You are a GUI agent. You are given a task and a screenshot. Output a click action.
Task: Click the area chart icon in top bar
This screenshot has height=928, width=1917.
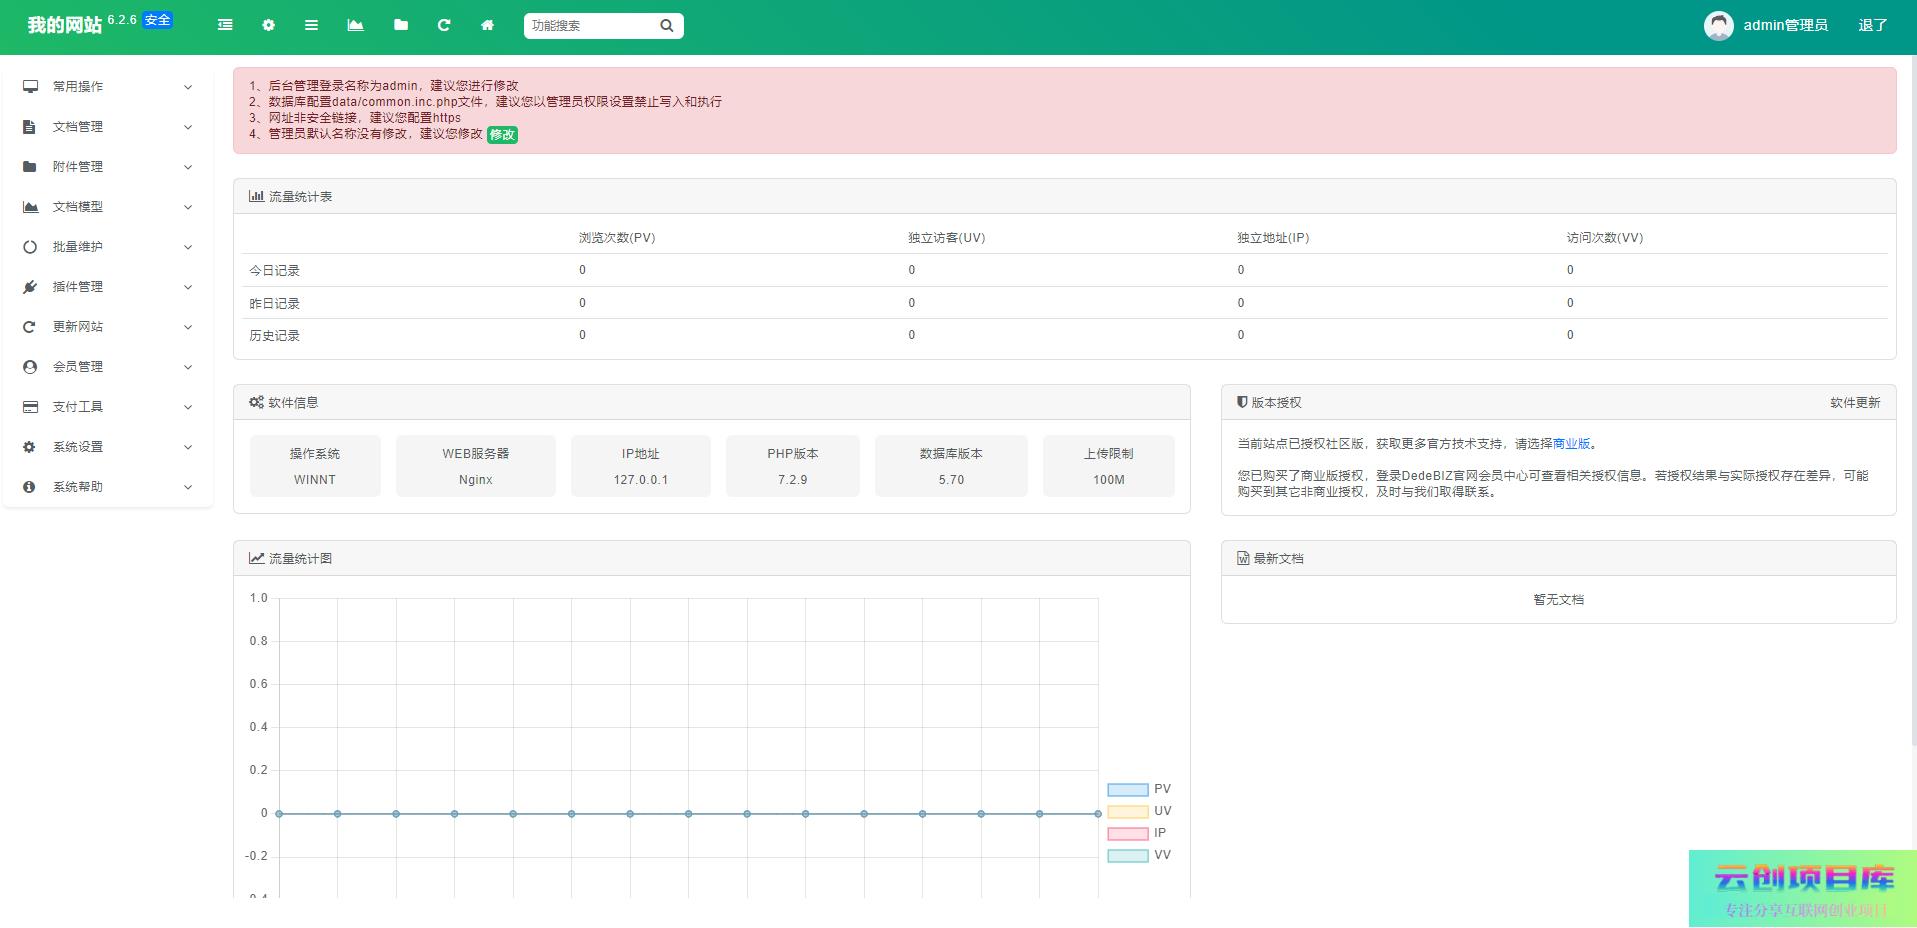click(x=355, y=25)
